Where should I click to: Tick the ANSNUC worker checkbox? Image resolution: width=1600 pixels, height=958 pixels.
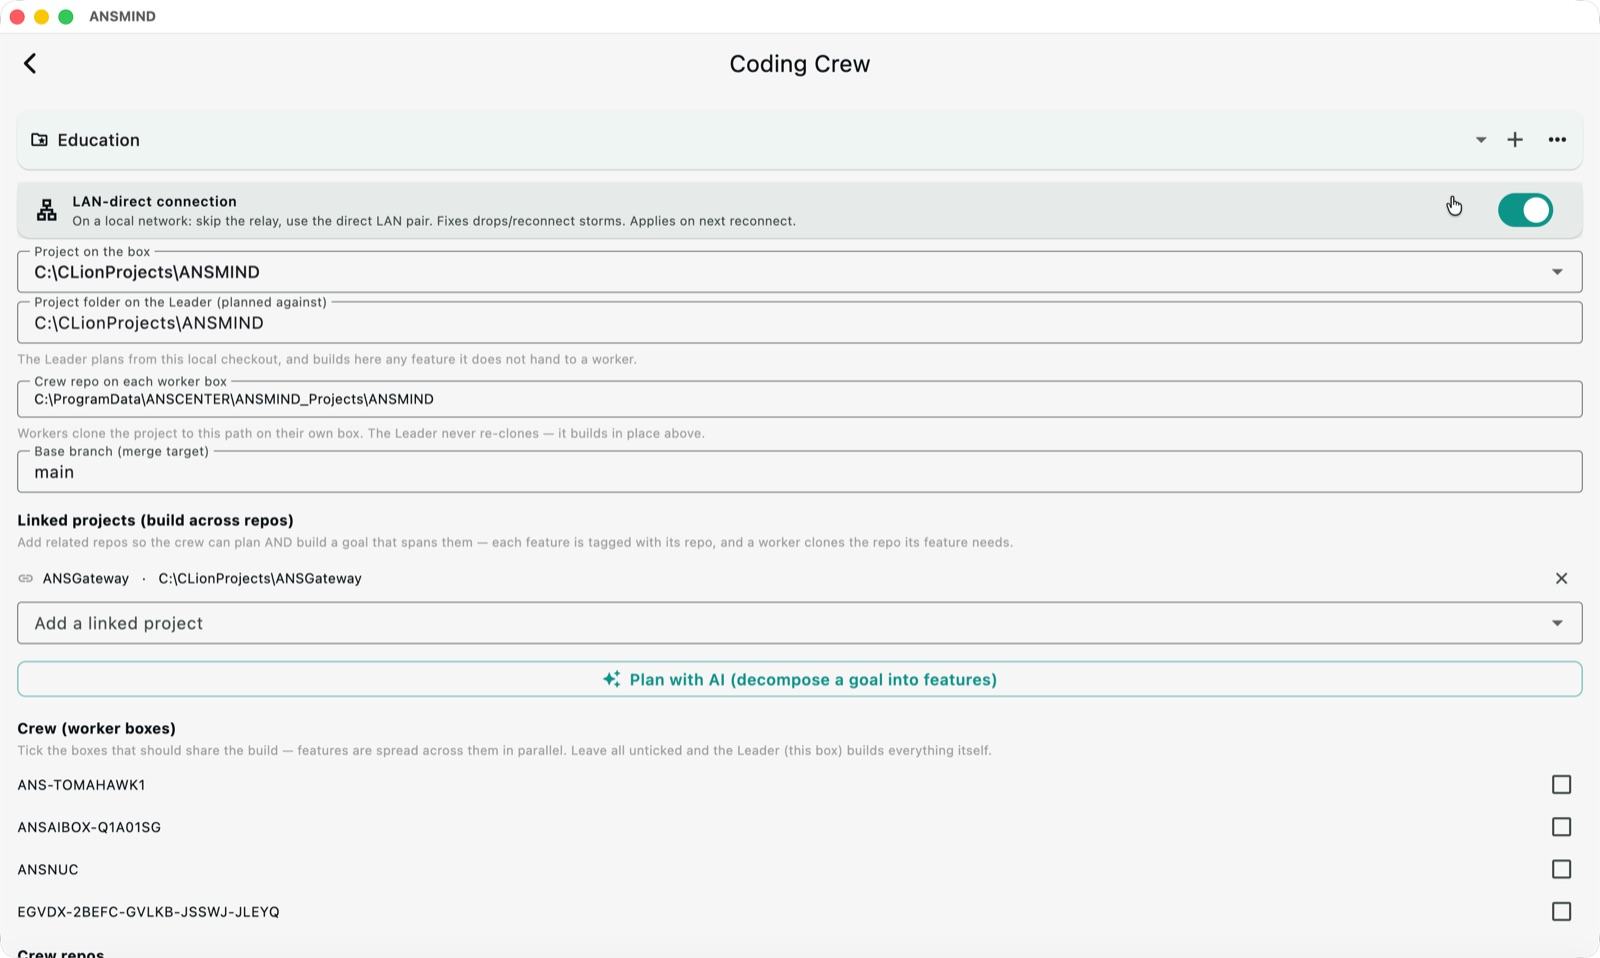click(x=1561, y=869)
